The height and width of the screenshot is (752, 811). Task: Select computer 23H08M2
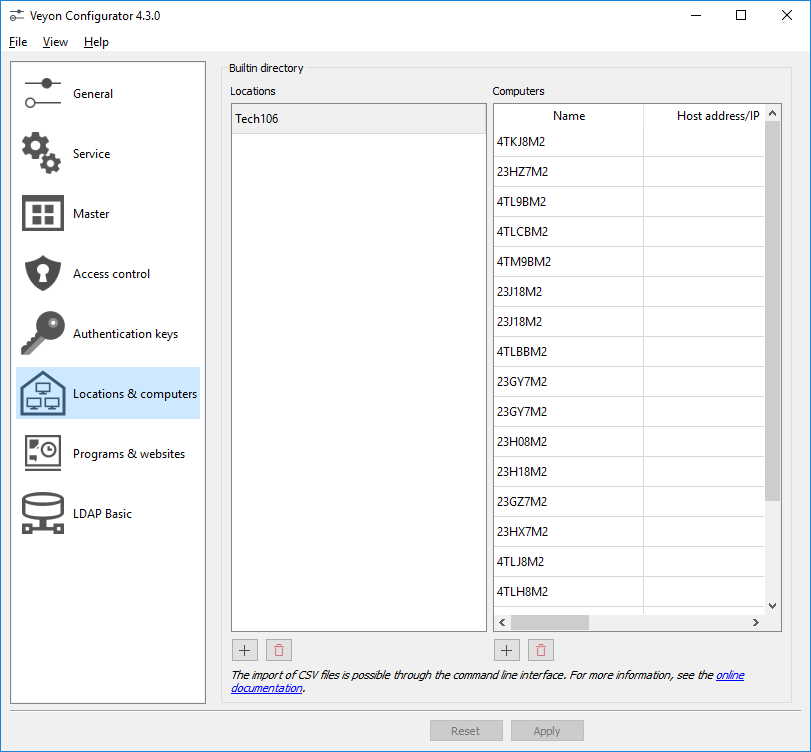pos(568,442)
